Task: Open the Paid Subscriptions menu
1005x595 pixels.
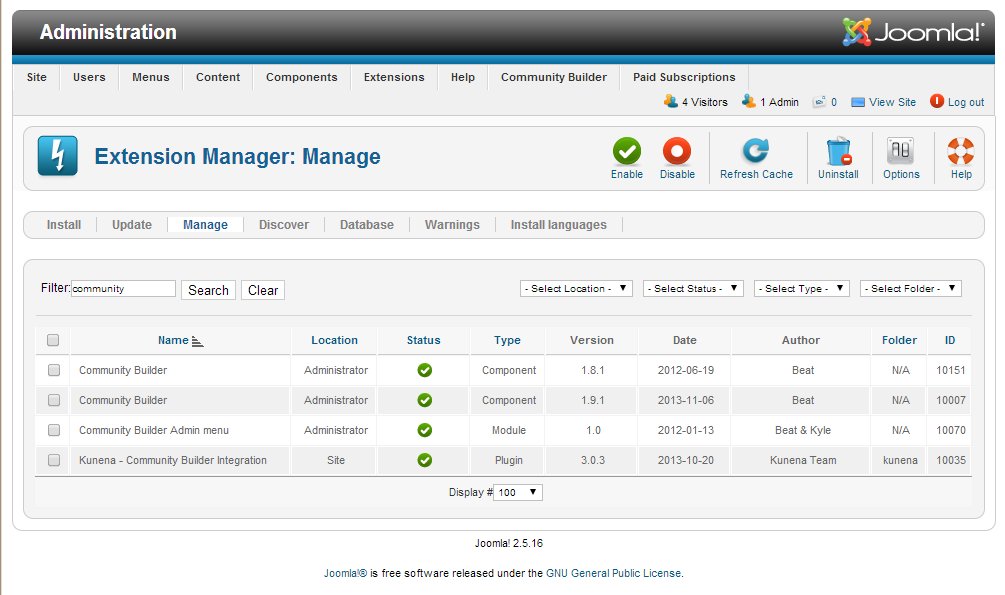Action: pyautogui.click(x=685, y=77)
